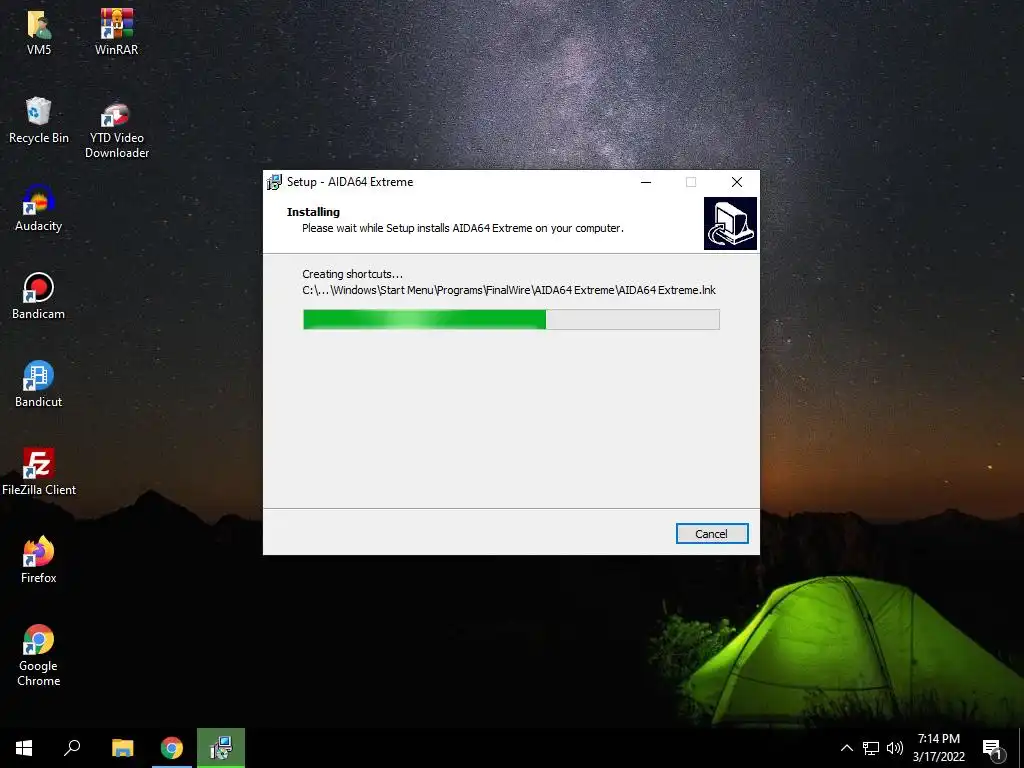Open the notification center icon
1024x768 pixels.
[992, 749]
